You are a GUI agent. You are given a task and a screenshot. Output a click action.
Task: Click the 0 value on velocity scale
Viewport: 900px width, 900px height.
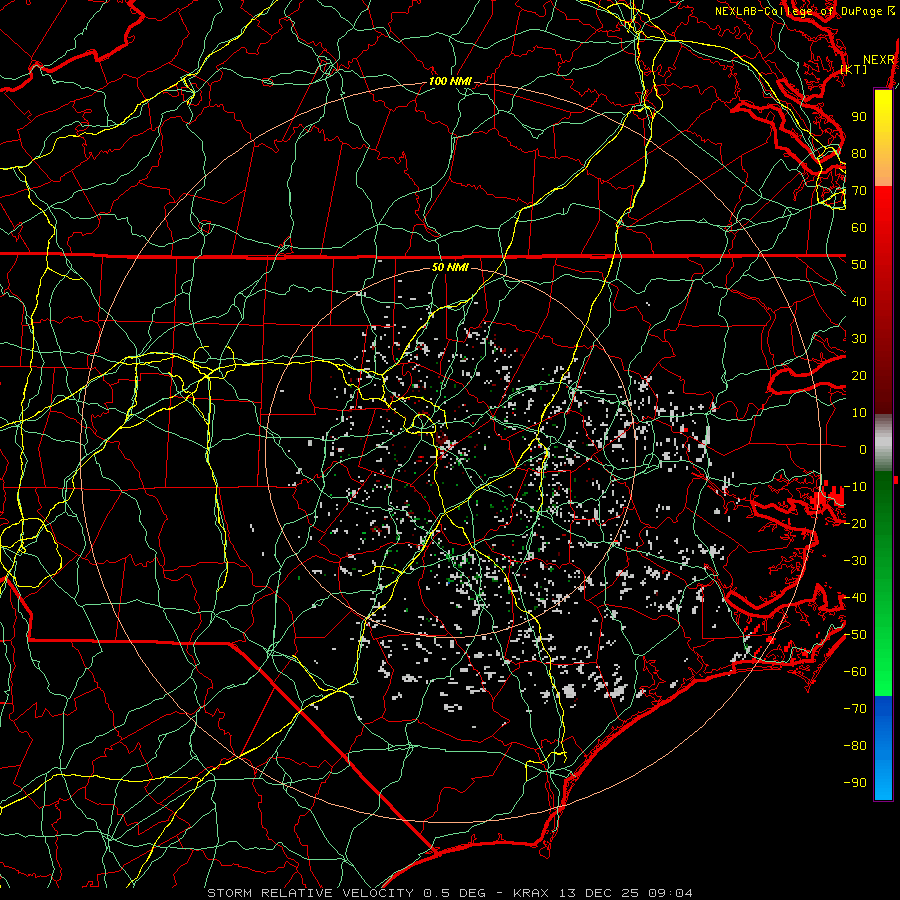click(863, 450)
